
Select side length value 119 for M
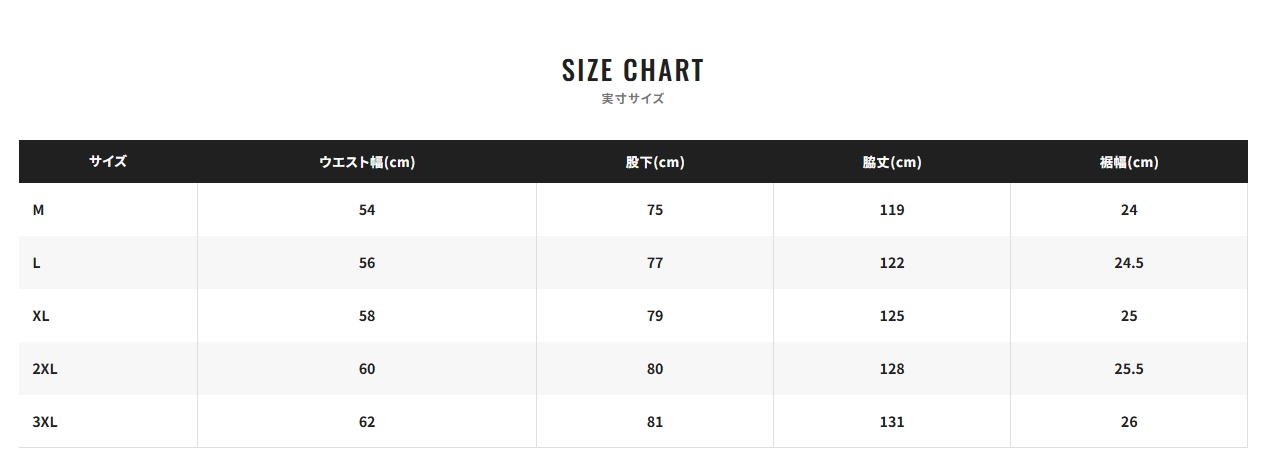coord(892,210)
